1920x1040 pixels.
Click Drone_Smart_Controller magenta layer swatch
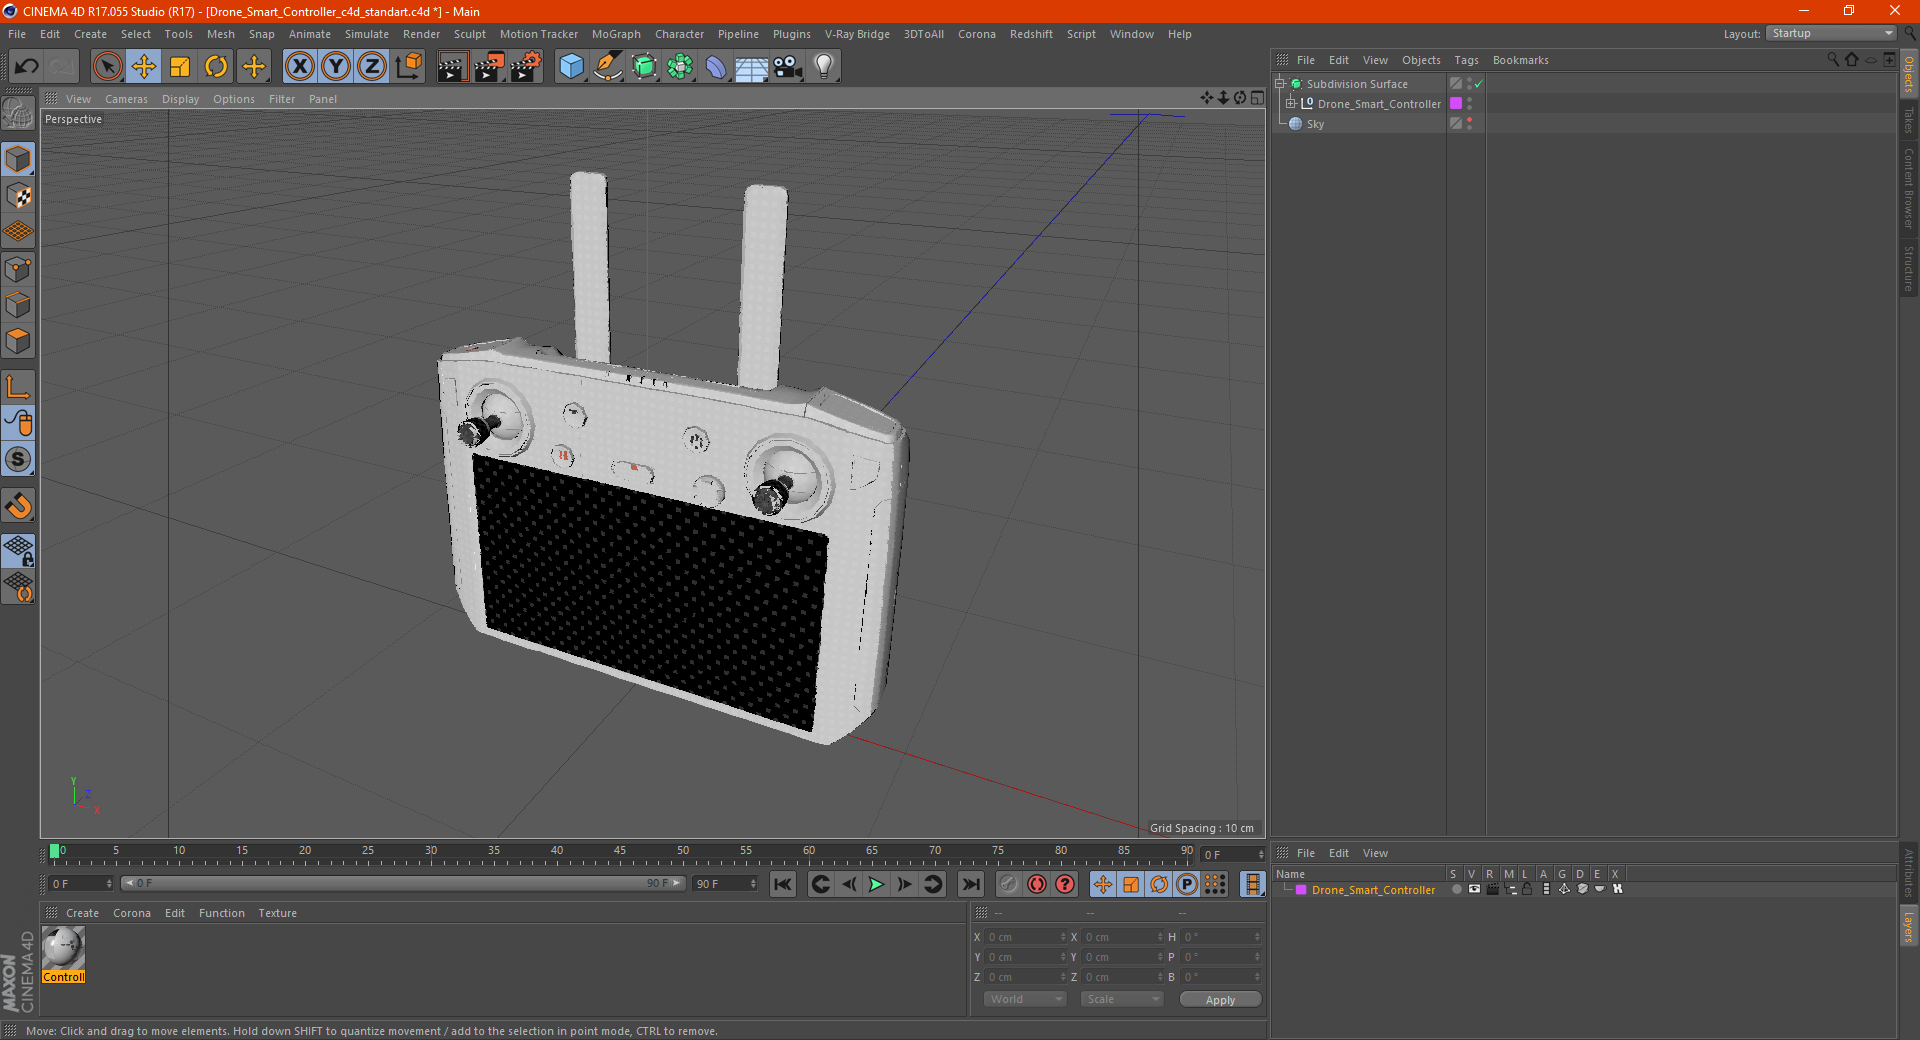(x=1456, y=103)
